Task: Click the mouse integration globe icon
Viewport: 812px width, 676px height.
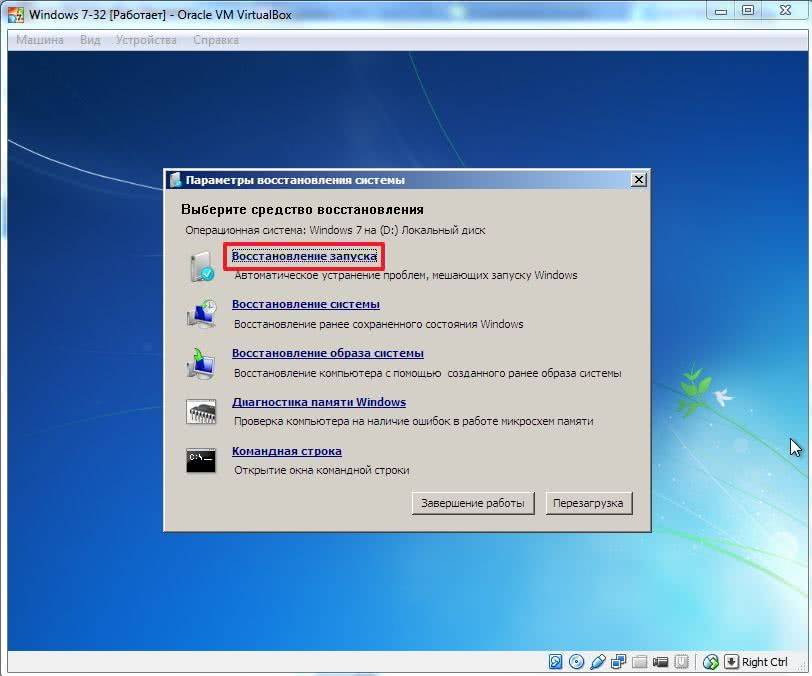Action: tap(711, 662)
